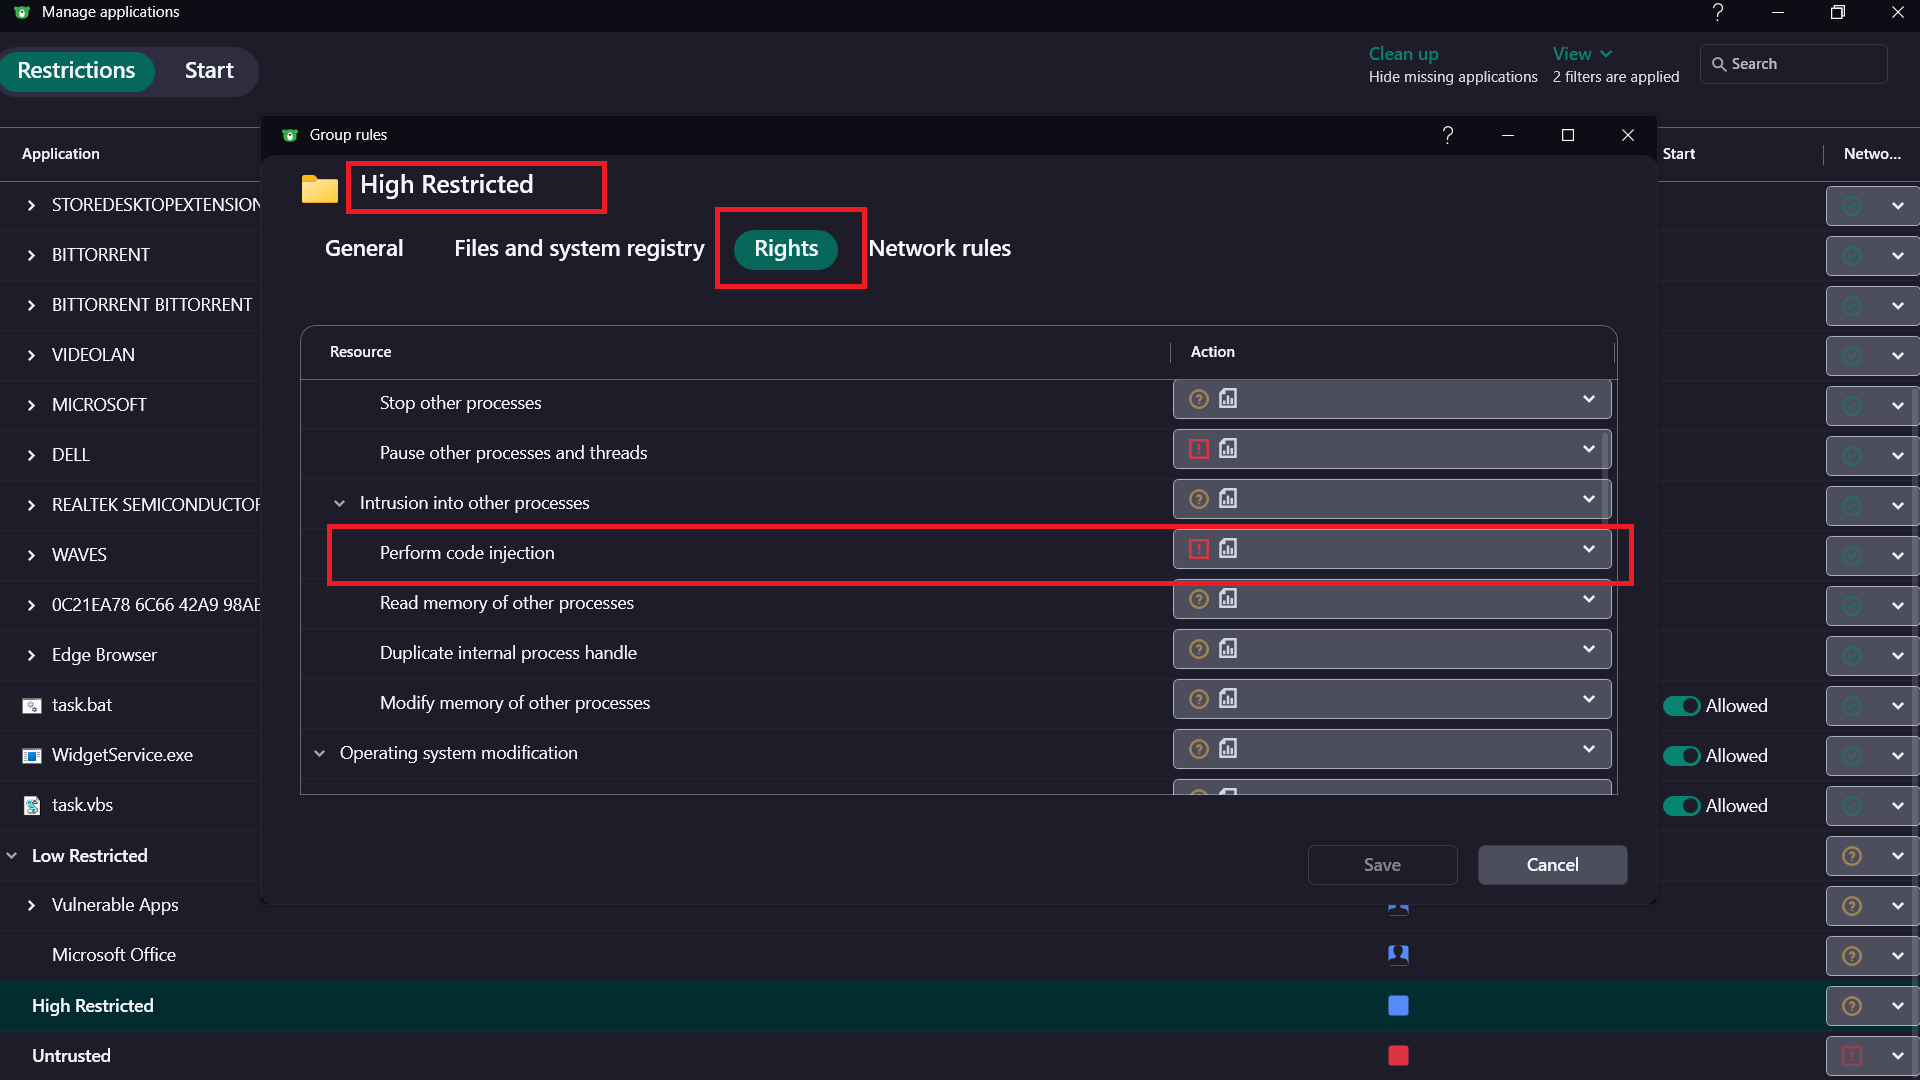Click the log icon in Perform code injection row
Viewport: 1920px width, 1080px height.
coord(1228,548)
